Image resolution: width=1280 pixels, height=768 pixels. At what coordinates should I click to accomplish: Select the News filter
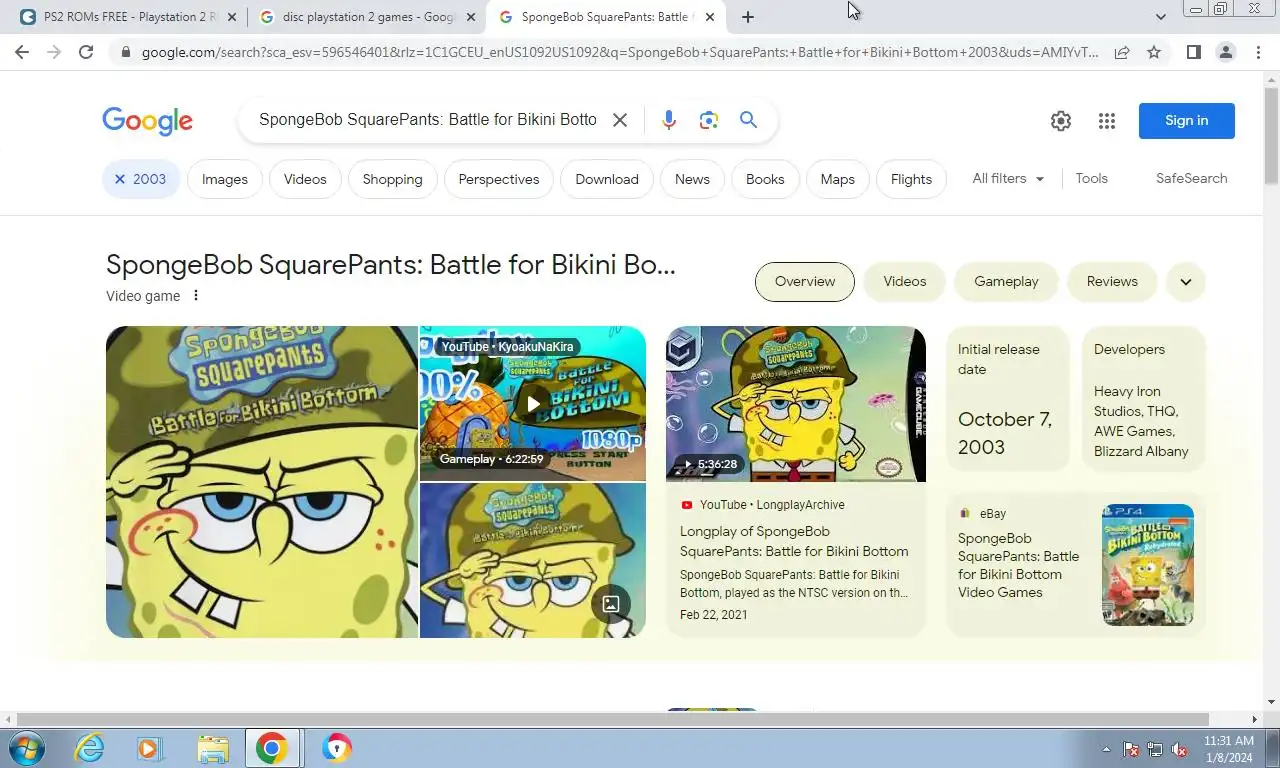(x=692, y=179)
